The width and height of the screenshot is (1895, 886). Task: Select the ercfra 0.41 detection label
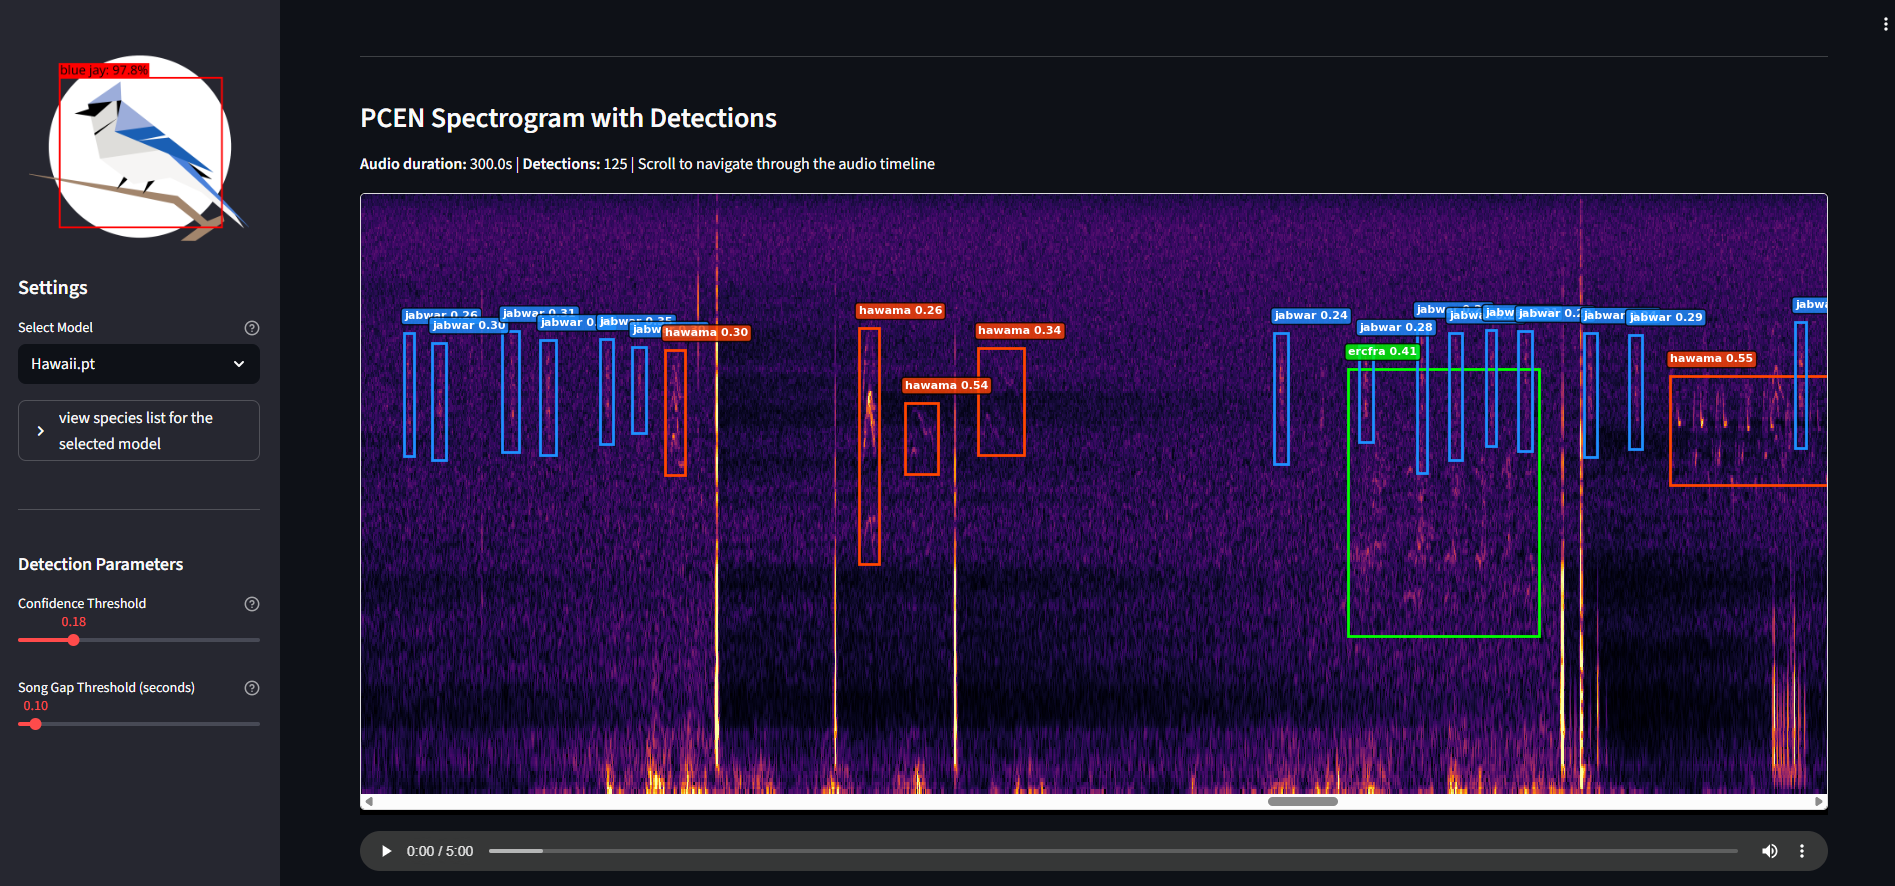coord(1382,351)
